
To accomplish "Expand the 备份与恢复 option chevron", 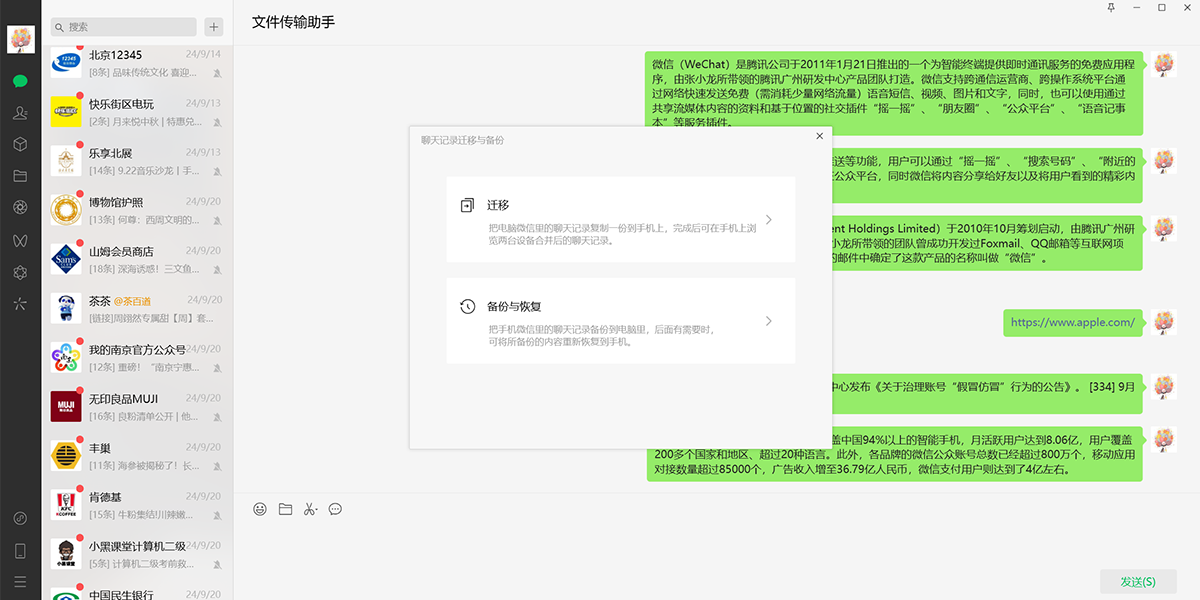I will click(x=768, y=321).
